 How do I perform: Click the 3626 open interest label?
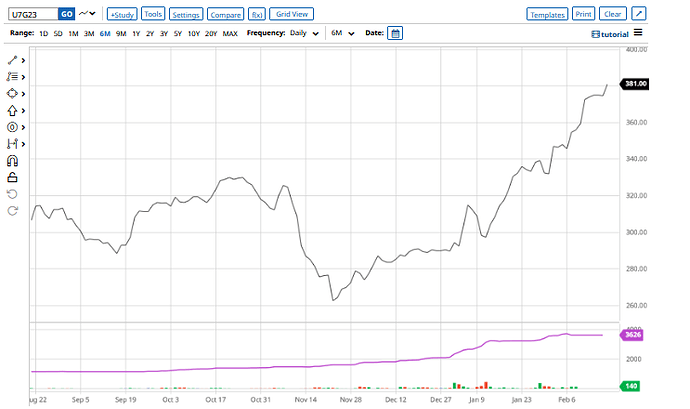[632, 335]
